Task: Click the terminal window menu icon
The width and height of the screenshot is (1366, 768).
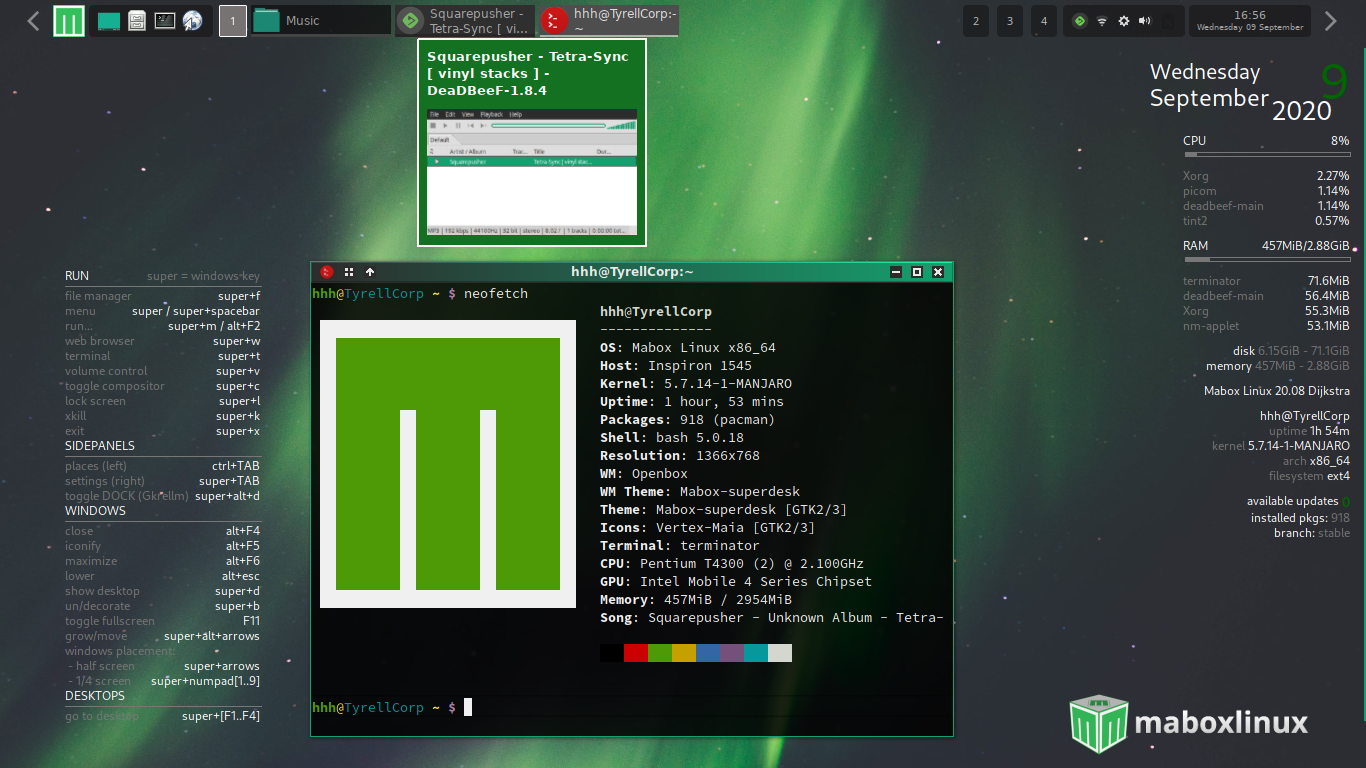Action: tap(327, 271)
